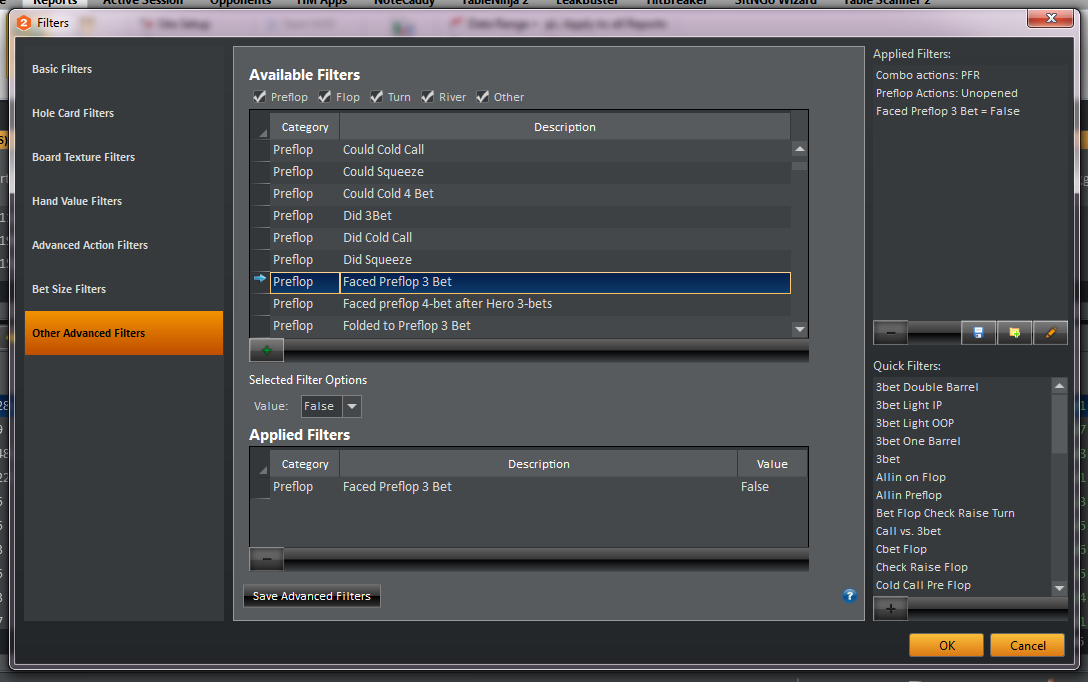The image size is (1088, 682).
Task: Click the green plus add-filter button
Action: 266,350
